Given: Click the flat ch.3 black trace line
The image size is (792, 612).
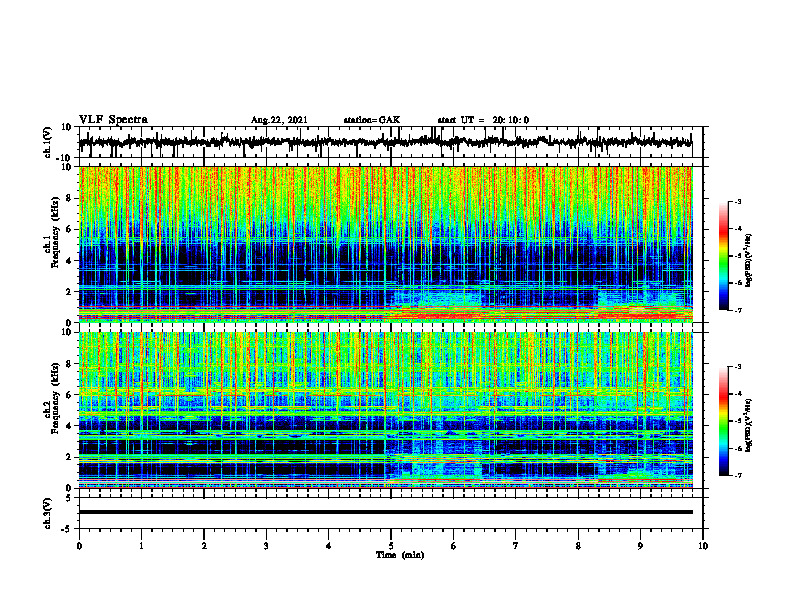Looking at the screenshot, I should point(385,512).
